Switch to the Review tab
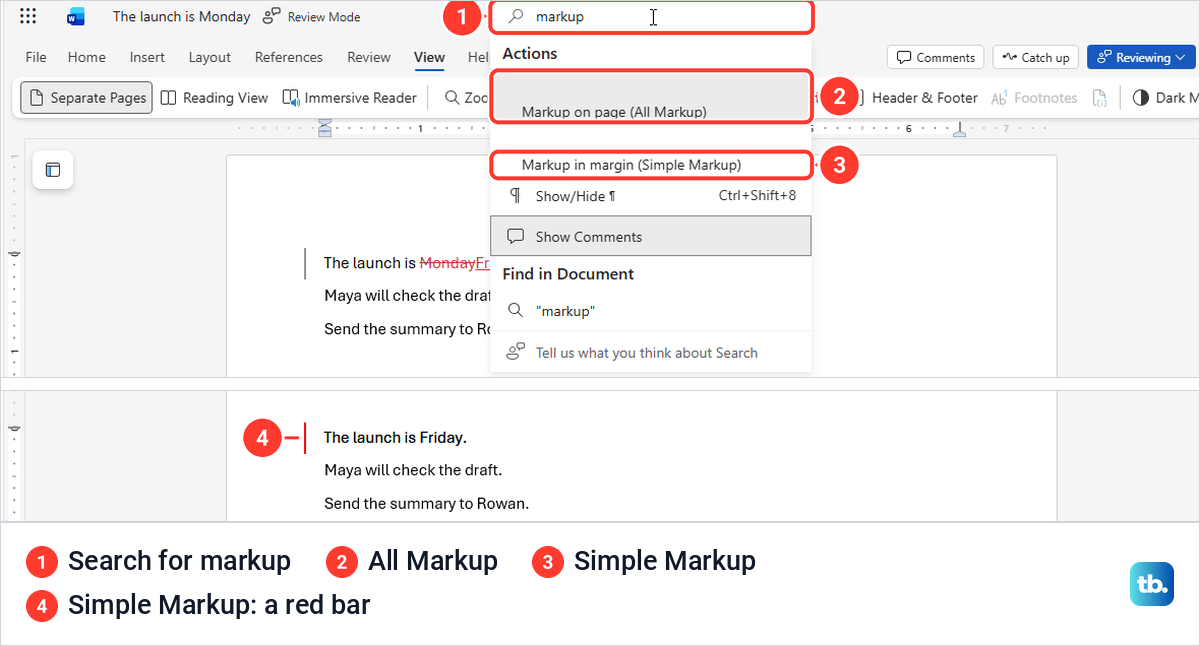This screenshot has width=1200, height=646. pyautogui.click(x=368, y=57)
